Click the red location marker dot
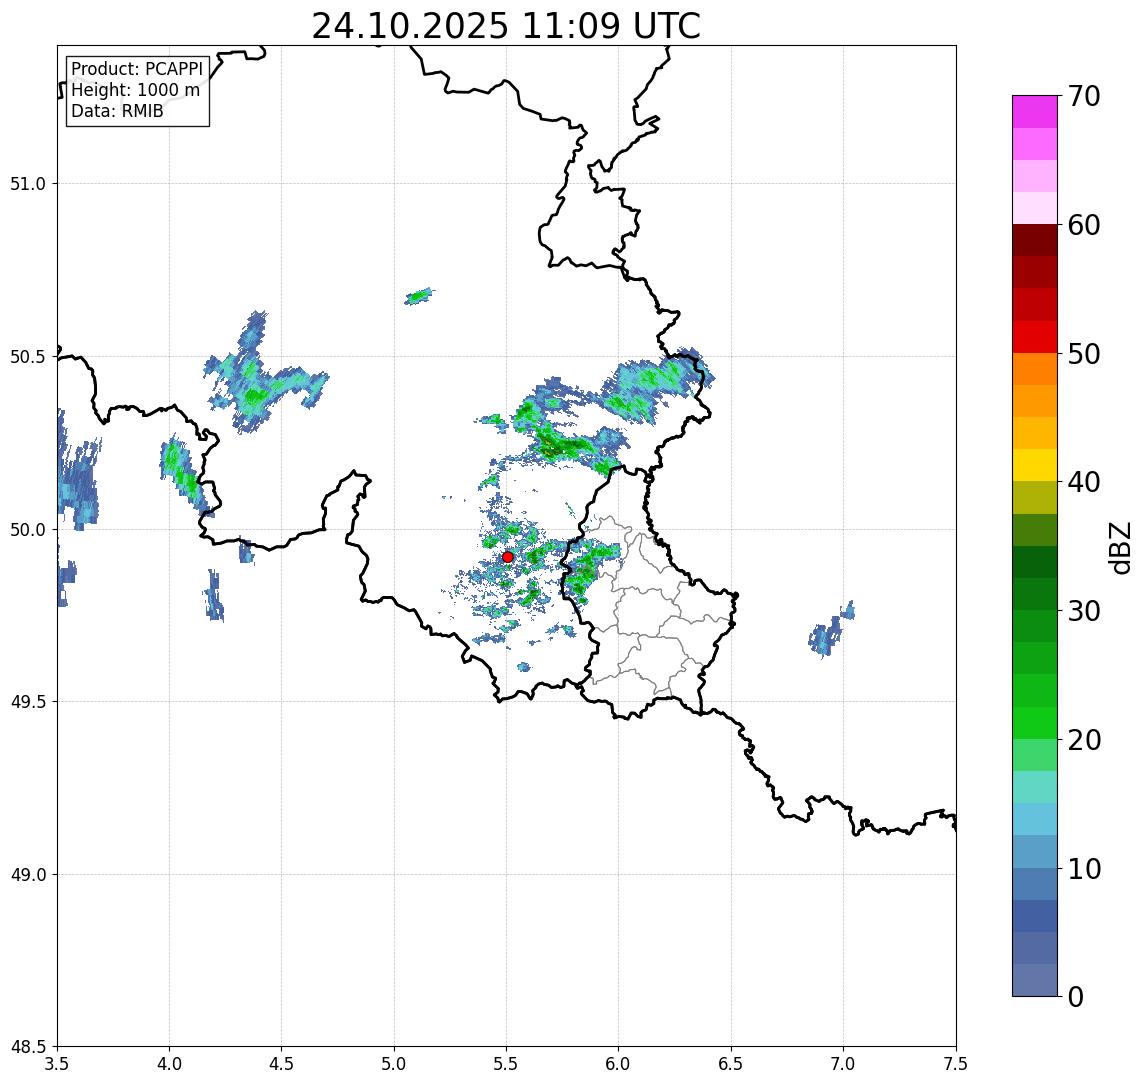The width and height of the screenshot is (1145, 1084). click(x=508, y=557)
